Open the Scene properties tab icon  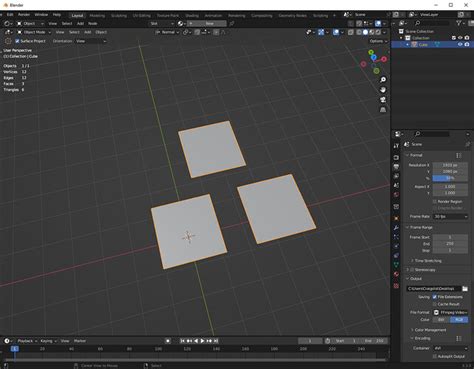[396, 185]
